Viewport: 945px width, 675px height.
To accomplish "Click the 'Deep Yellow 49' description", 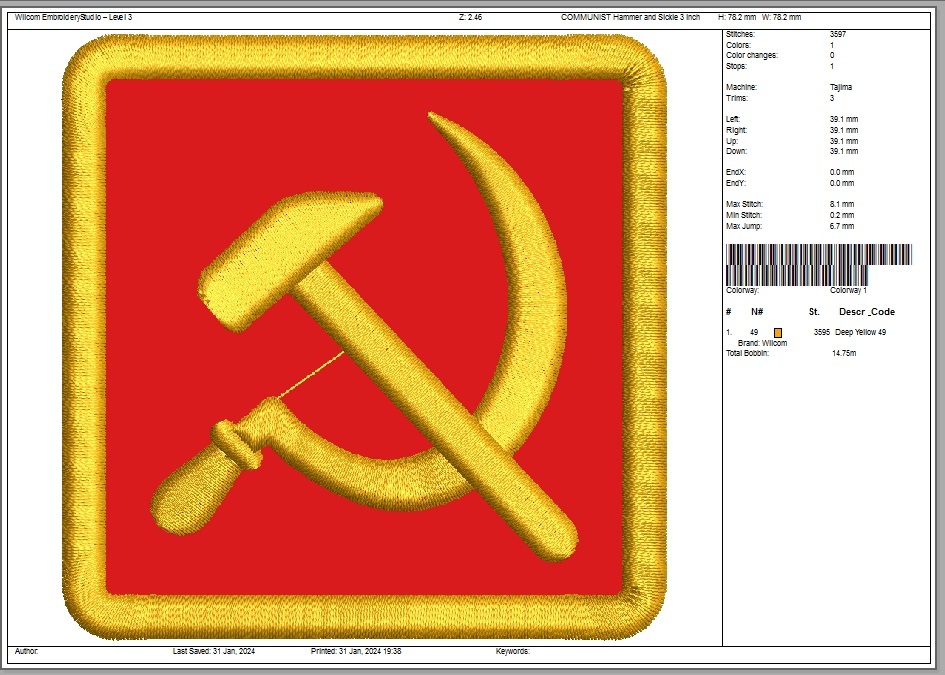I will coord(861,333).
